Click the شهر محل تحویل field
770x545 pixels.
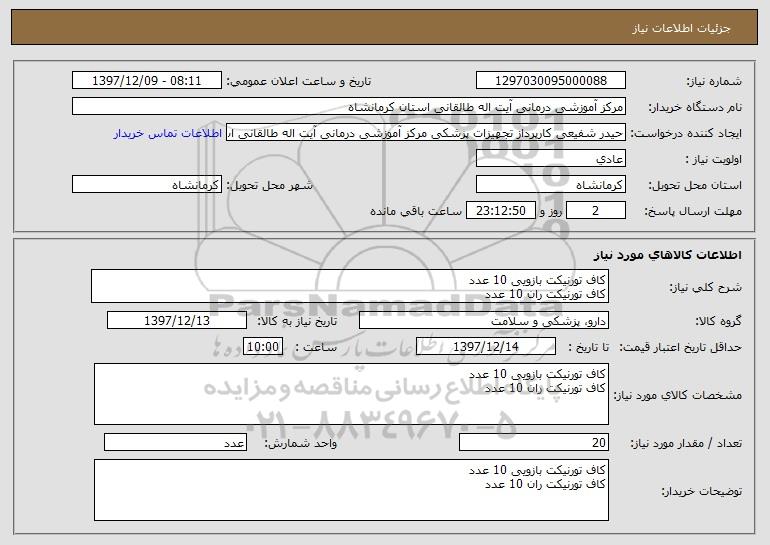click(147, 185)
